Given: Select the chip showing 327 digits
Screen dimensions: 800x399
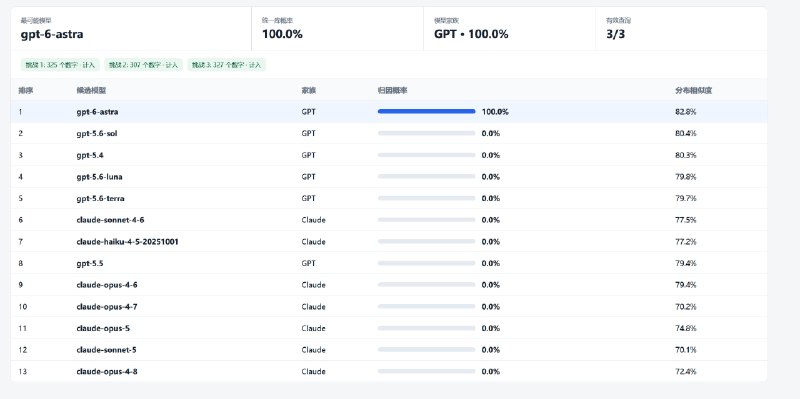Looking at the screenshot, I should 227,65.
